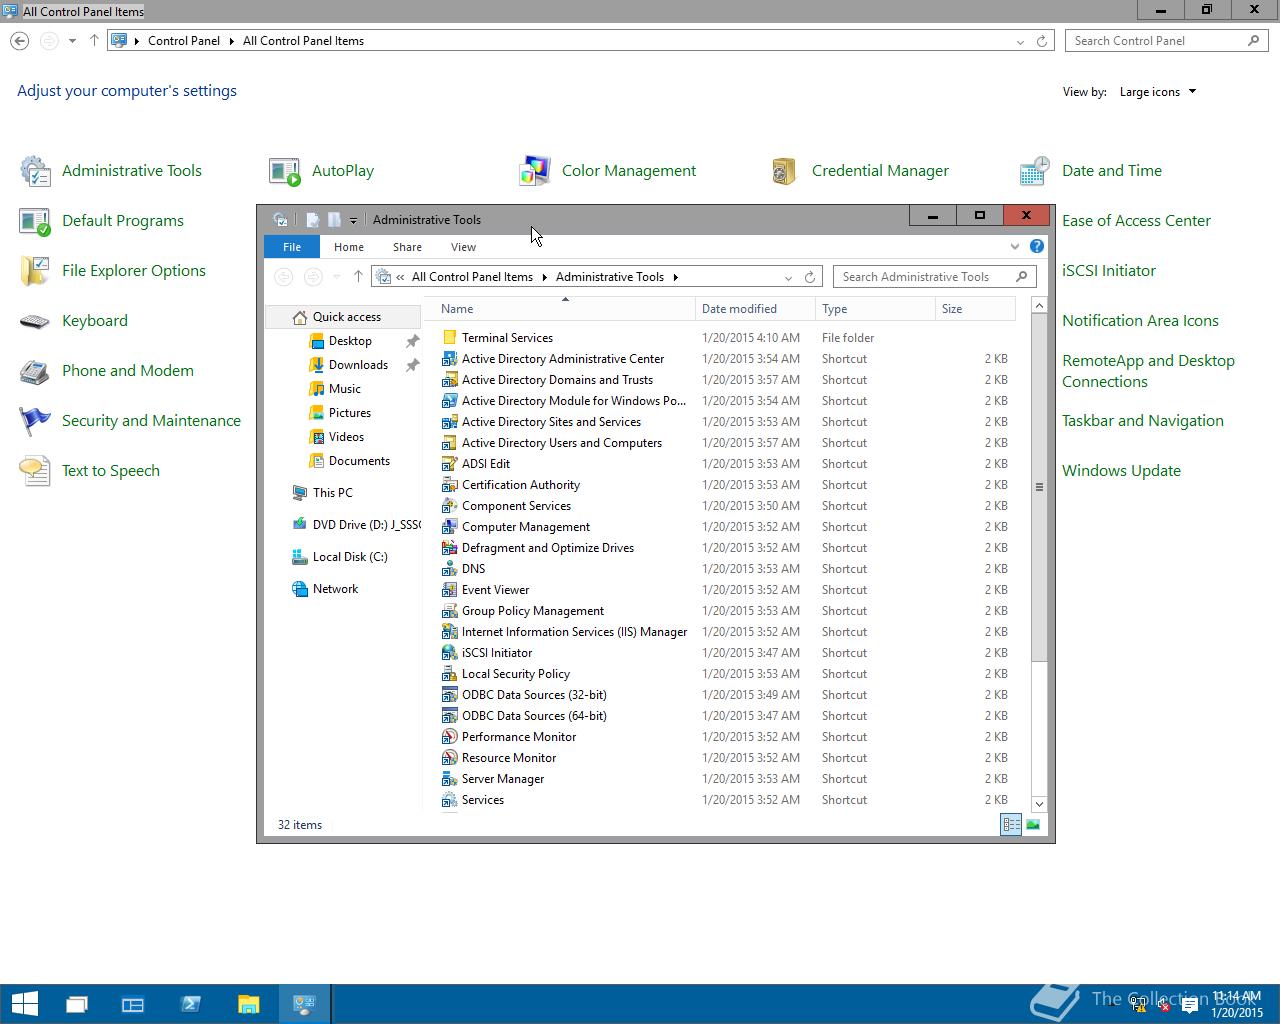Viewport: 1280px width, 1024px height.
Task: Click the DNS shortcut icon
Action: (x=450, y=569)
